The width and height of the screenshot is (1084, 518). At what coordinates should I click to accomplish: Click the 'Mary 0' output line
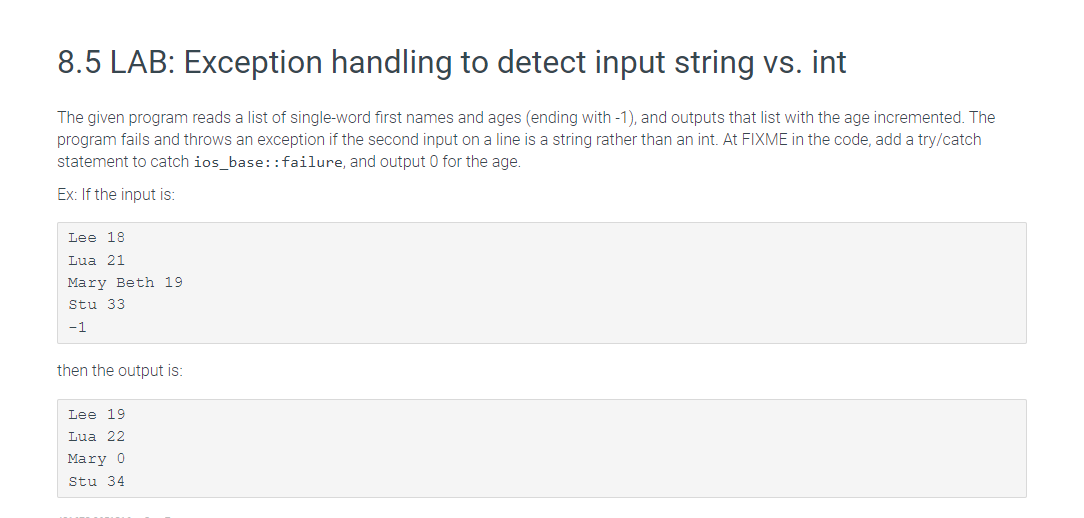(x=96, y=459)
